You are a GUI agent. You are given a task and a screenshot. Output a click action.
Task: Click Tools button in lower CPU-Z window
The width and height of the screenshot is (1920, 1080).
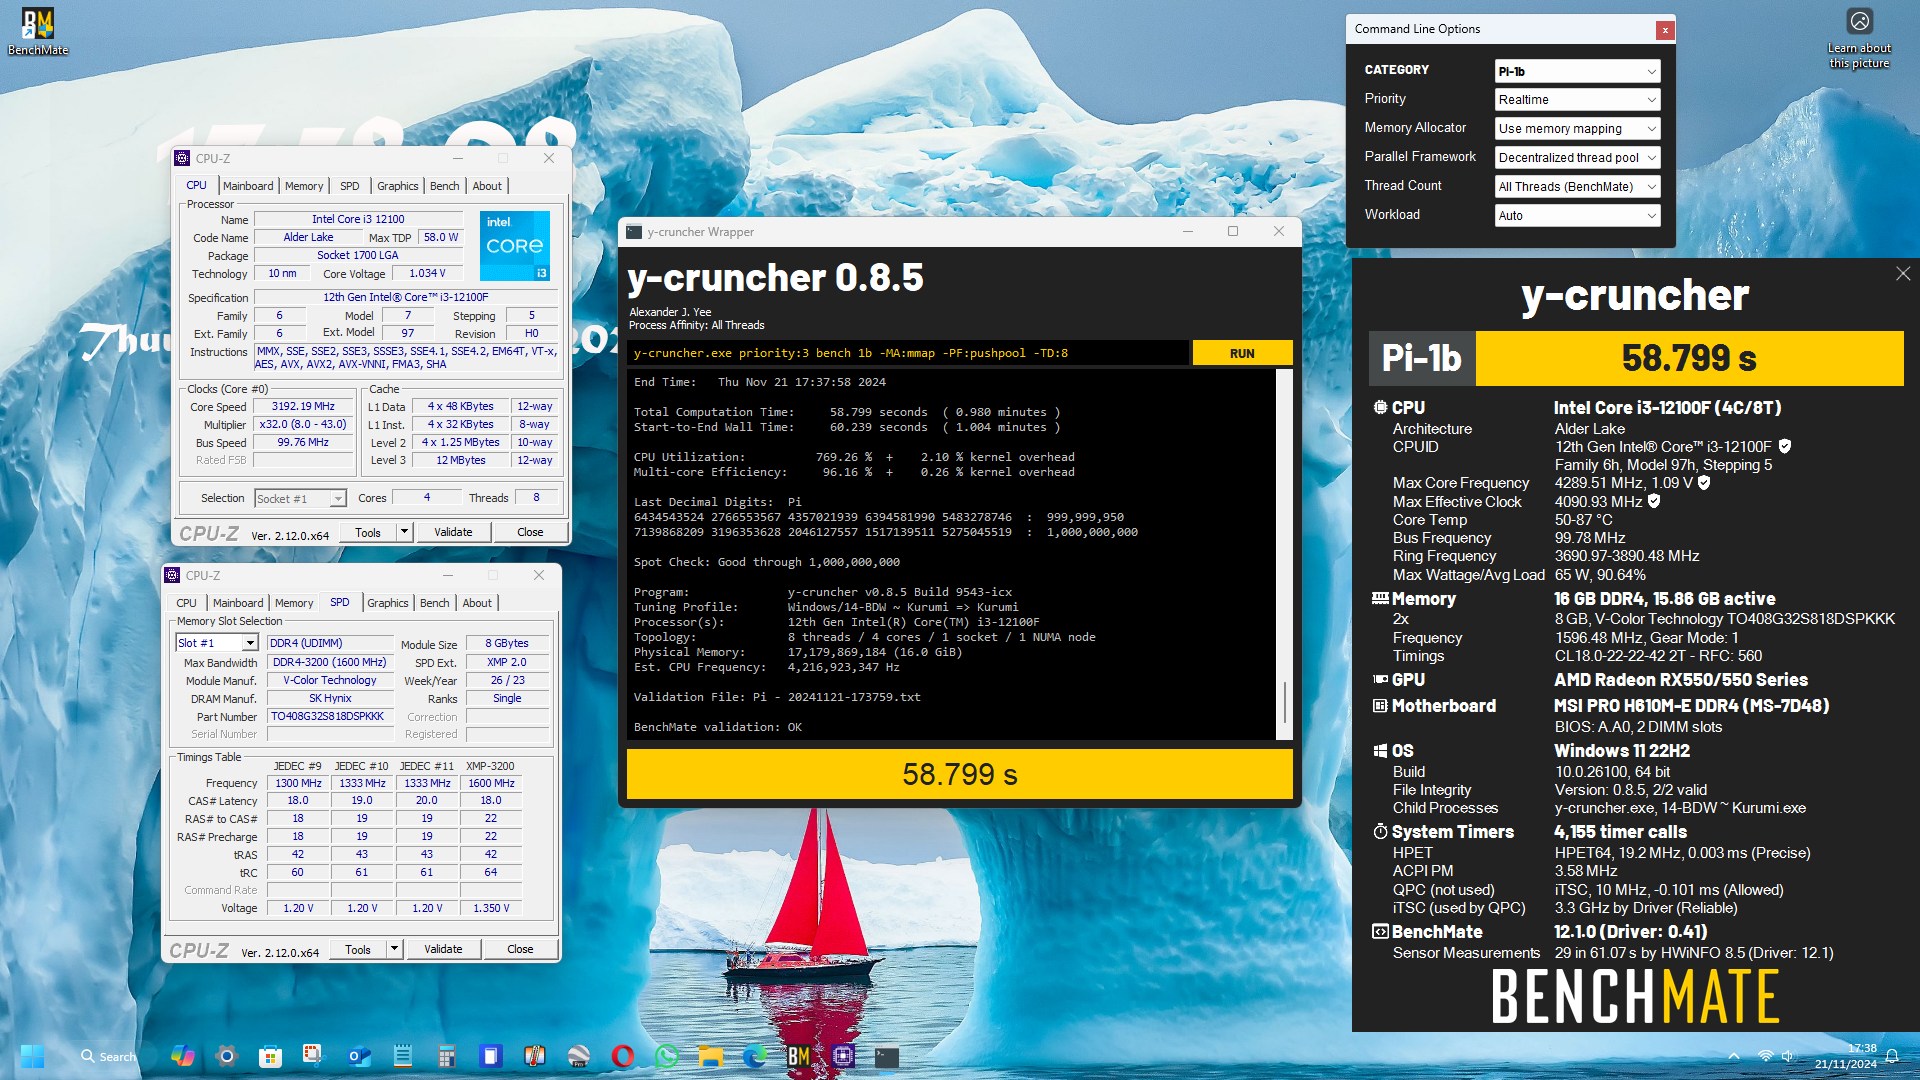click(358, 949)
